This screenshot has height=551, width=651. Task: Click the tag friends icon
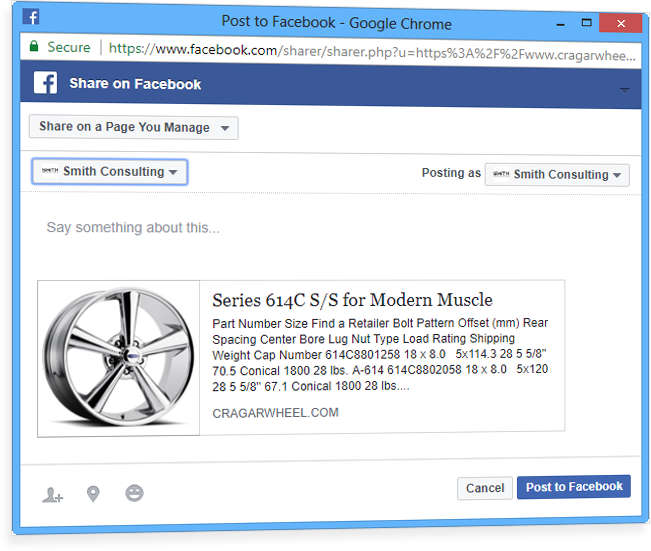52,495
